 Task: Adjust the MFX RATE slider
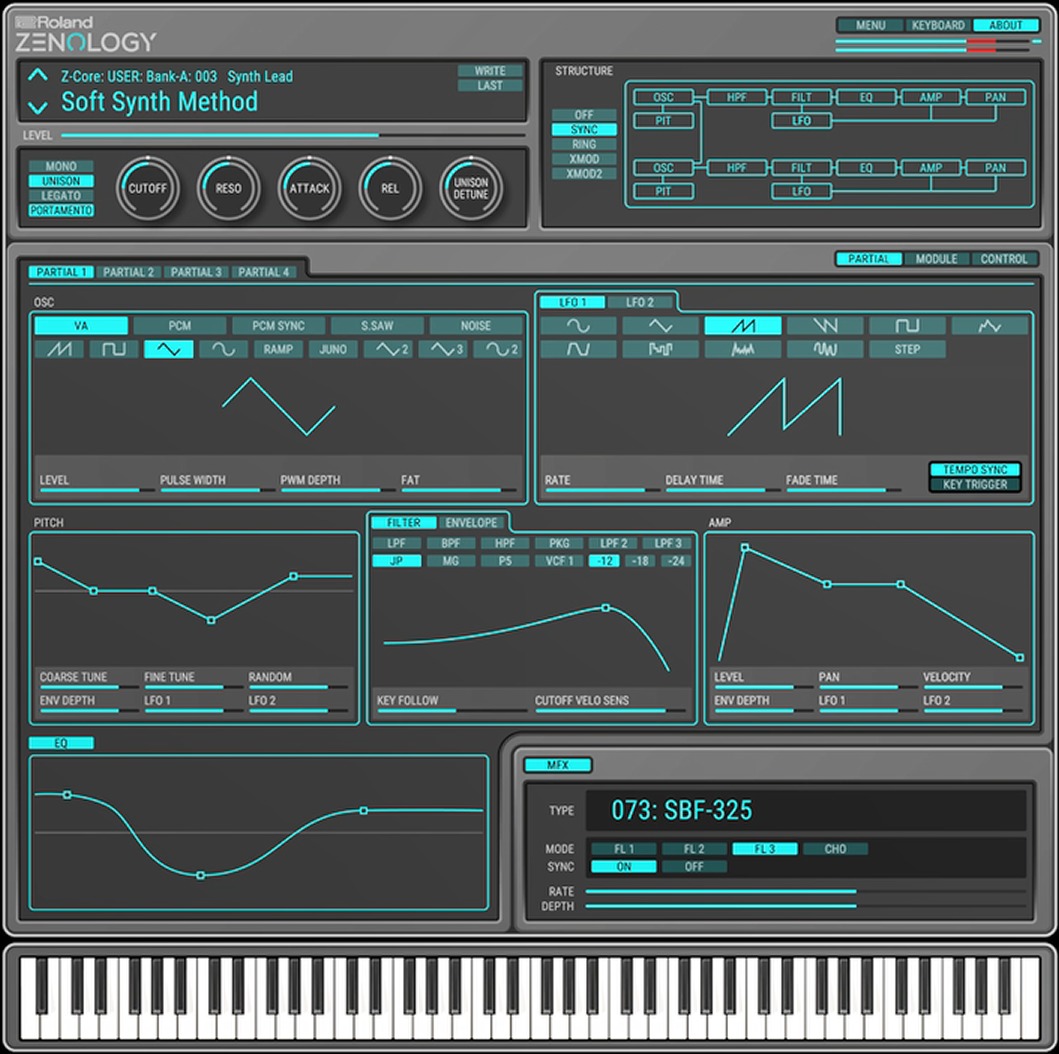806,891
